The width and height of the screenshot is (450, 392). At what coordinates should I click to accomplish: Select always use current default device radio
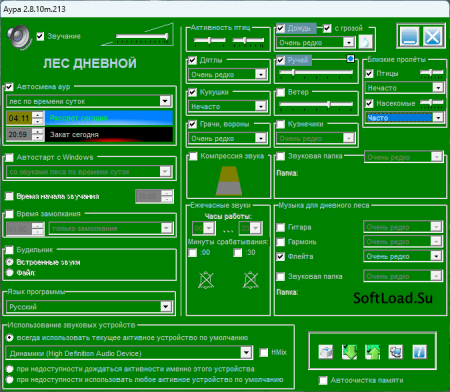pyautogui.click(x=10, y=338)
